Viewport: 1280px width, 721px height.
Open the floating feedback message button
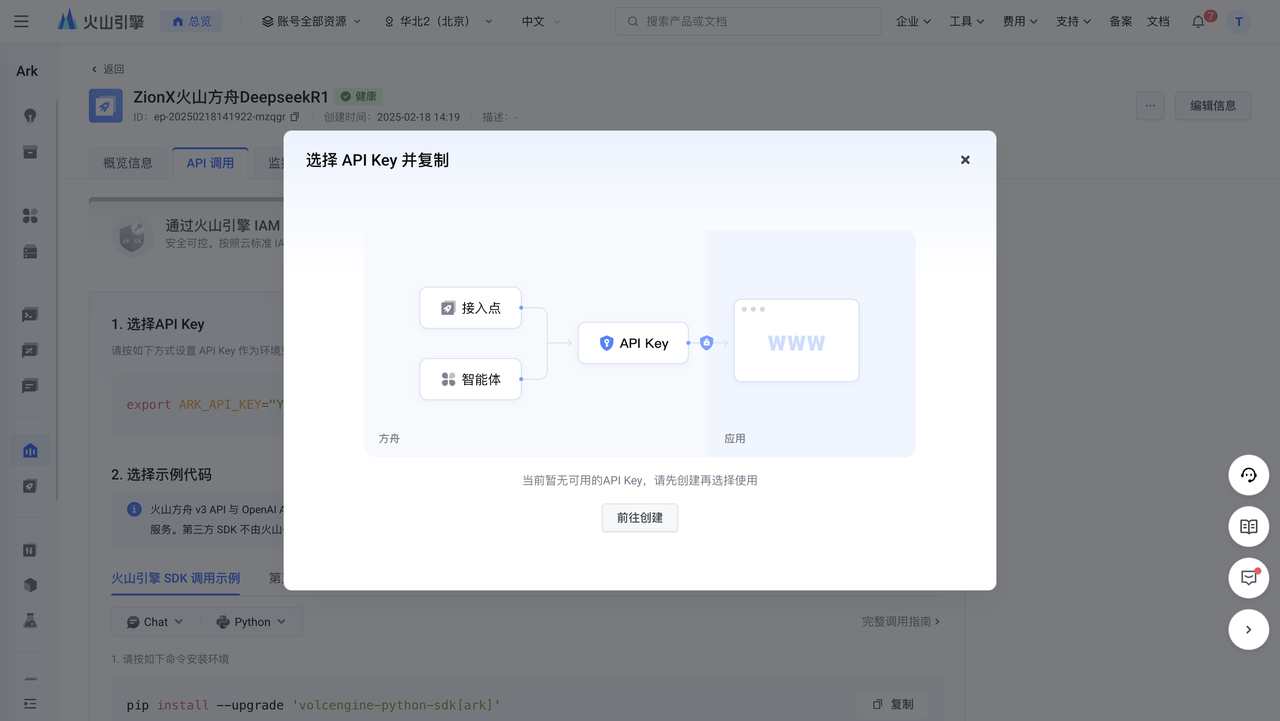[1248, 578]
